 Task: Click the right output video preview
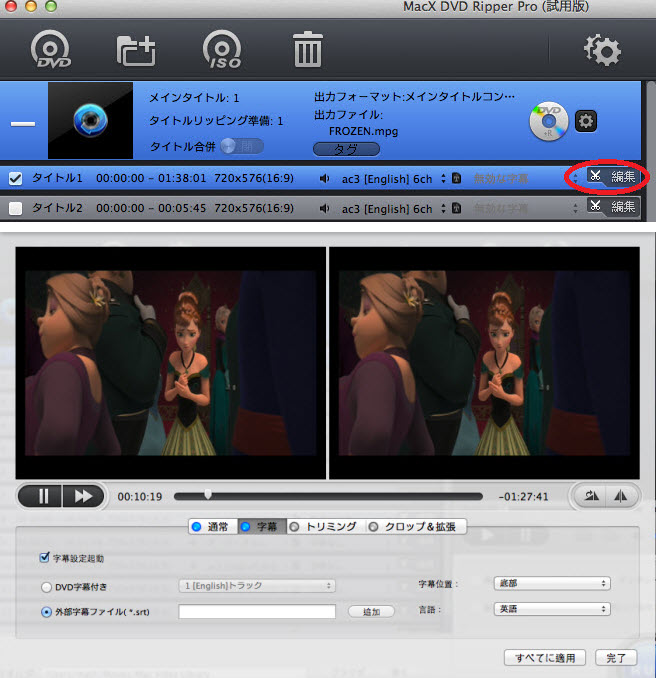coord(484,363)
